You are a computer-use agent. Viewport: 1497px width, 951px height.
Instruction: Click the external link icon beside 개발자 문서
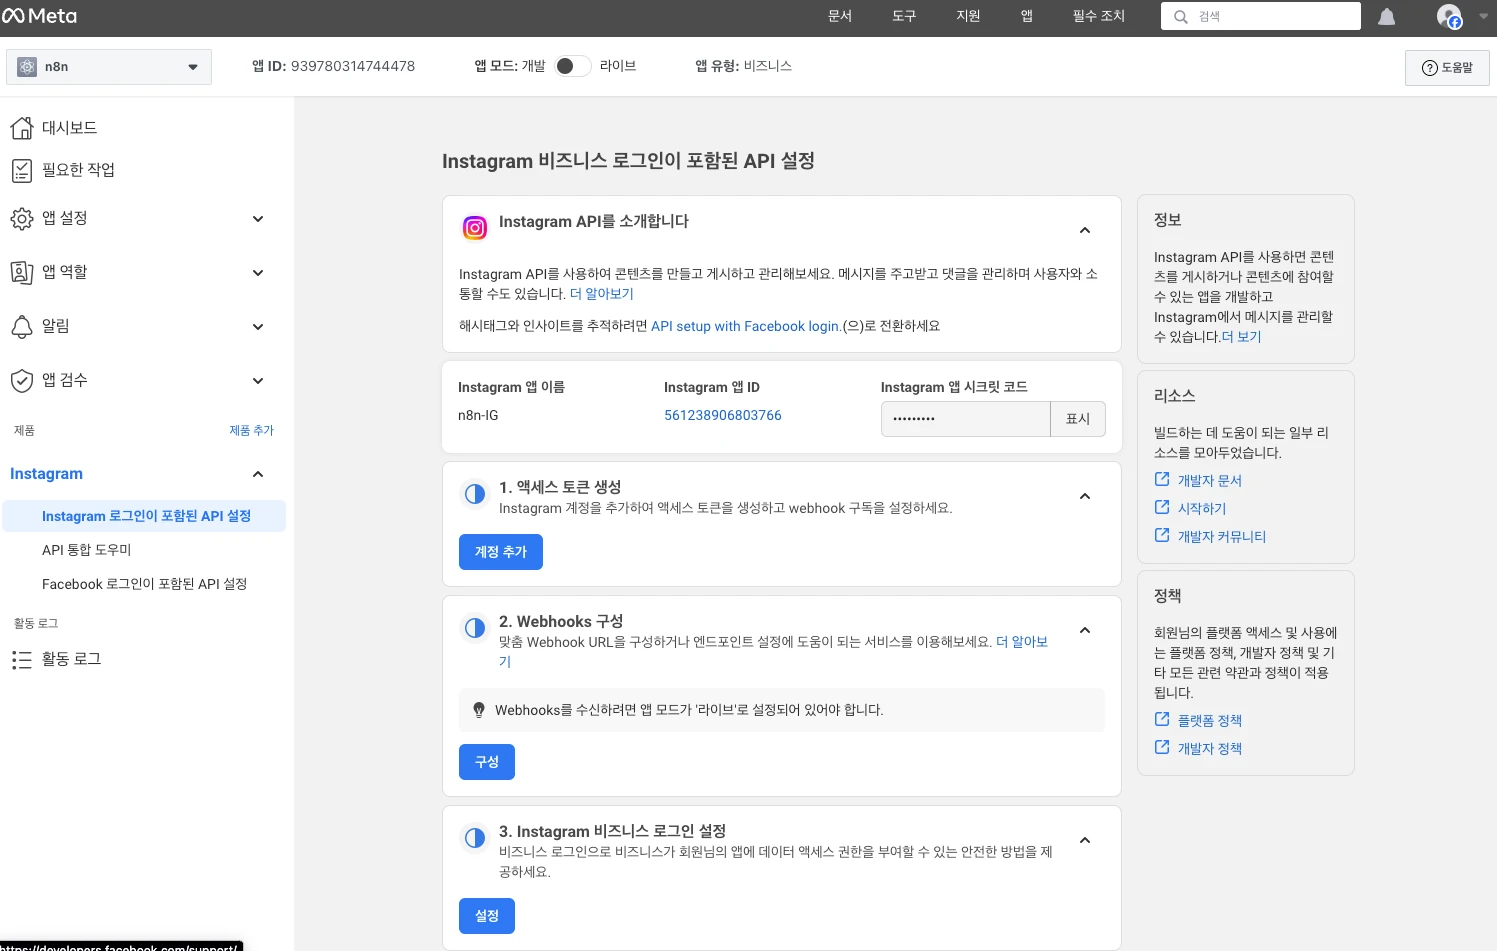click(1162, 479)
